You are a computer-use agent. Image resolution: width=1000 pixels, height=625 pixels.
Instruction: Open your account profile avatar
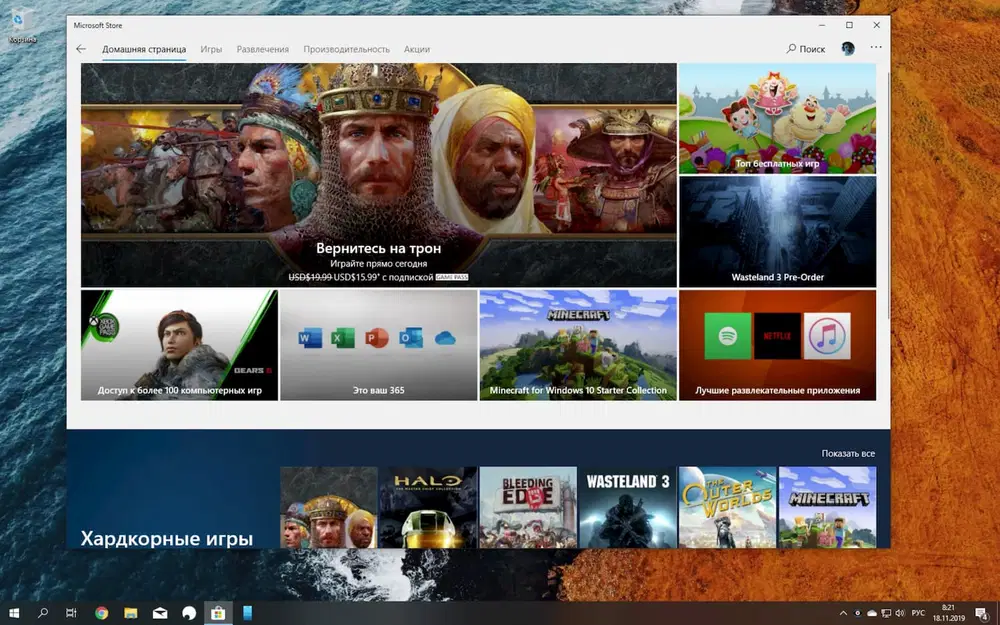(849, 48)
